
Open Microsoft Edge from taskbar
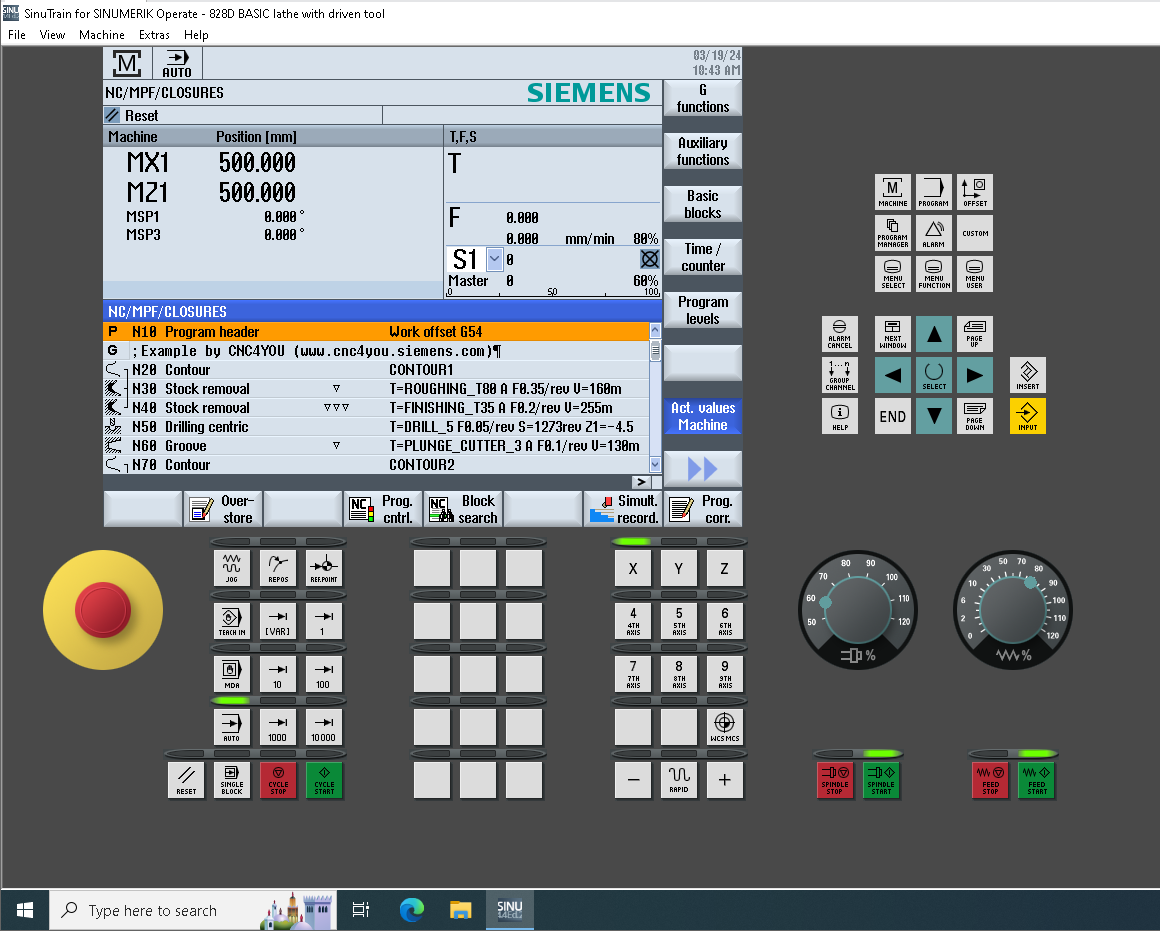[x=411, y=910]
